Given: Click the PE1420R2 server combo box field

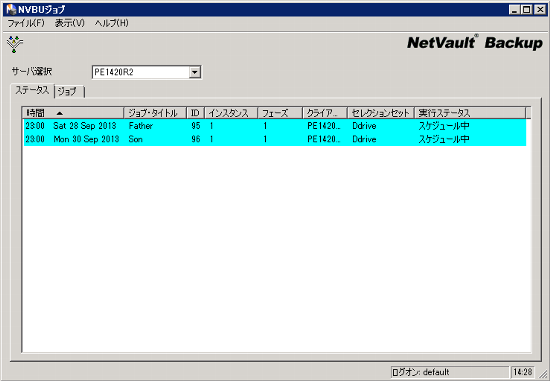Looking at the screenshot, I should click(x=147, y=72).
